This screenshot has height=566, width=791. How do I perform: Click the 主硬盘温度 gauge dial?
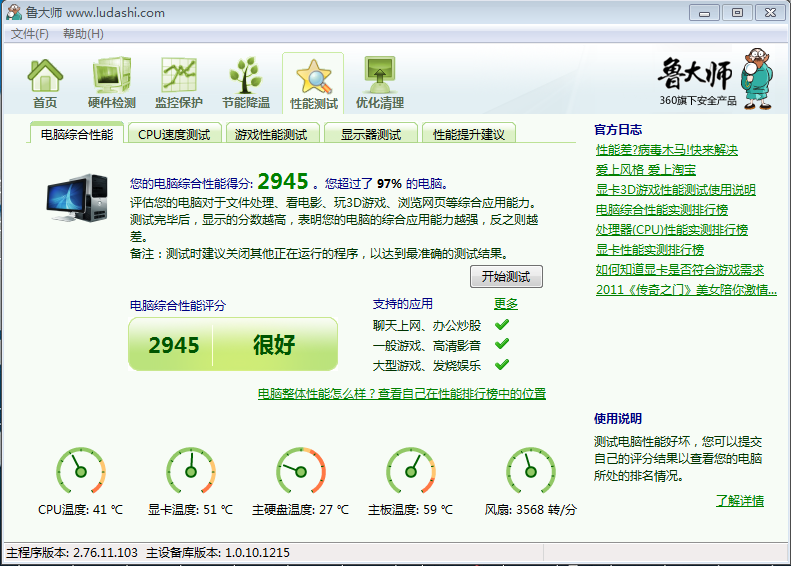click(301, 471)
